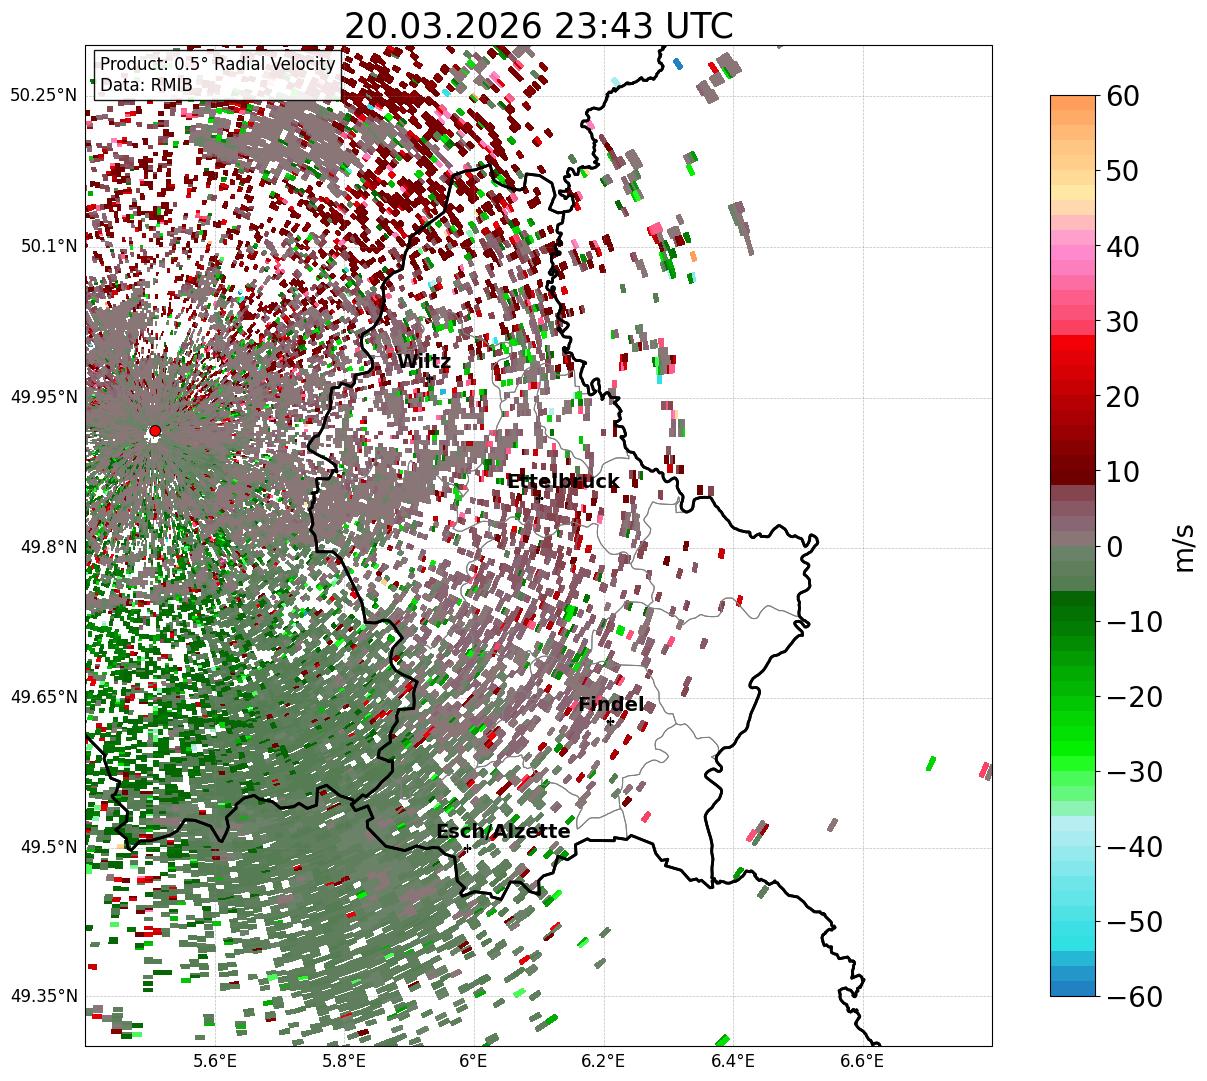Click the colorbar label 40
The width and height of the screenshot is (1207, 1081).
[1124, 246]
